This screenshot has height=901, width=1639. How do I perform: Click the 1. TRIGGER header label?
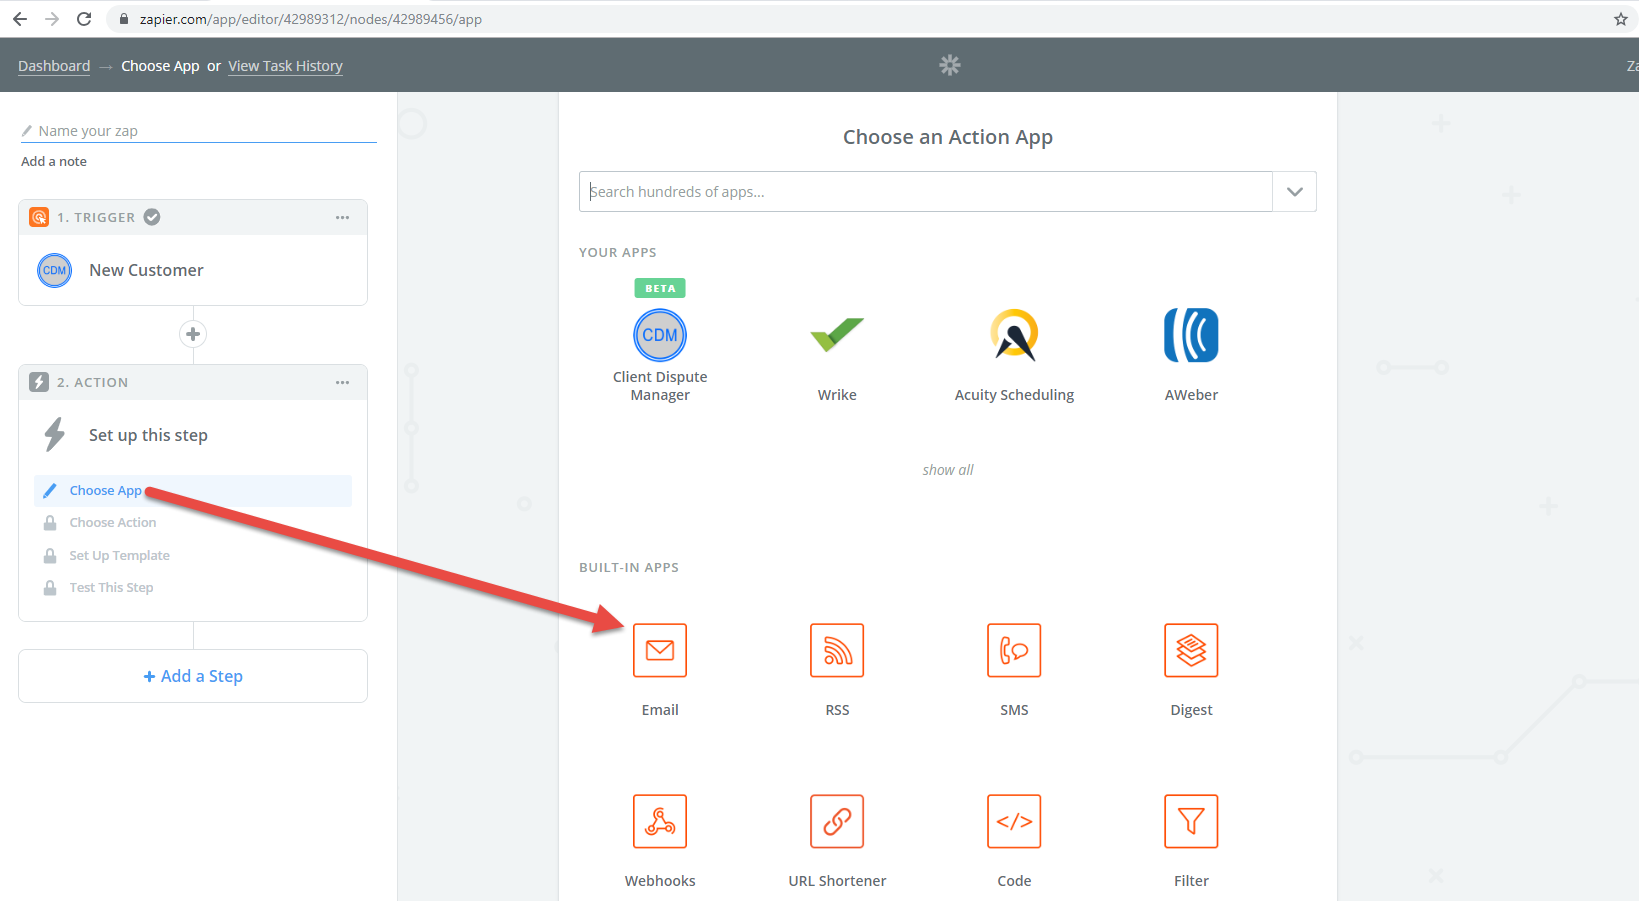(96, 217)
